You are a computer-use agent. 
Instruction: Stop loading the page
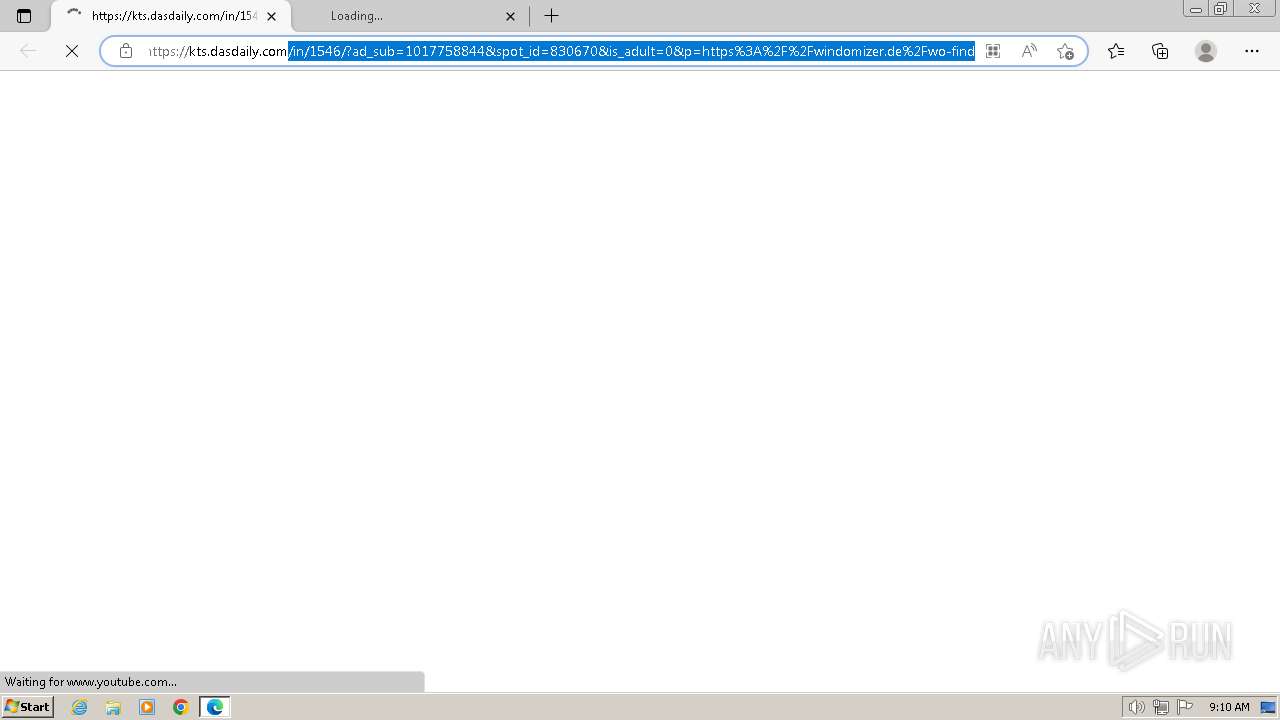(72, 51)
